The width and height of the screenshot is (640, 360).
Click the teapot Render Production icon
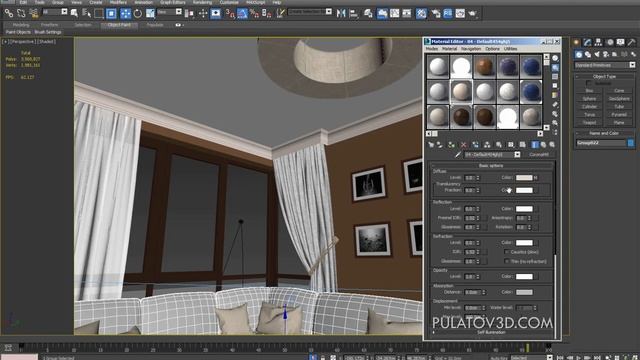click(473, 13)
